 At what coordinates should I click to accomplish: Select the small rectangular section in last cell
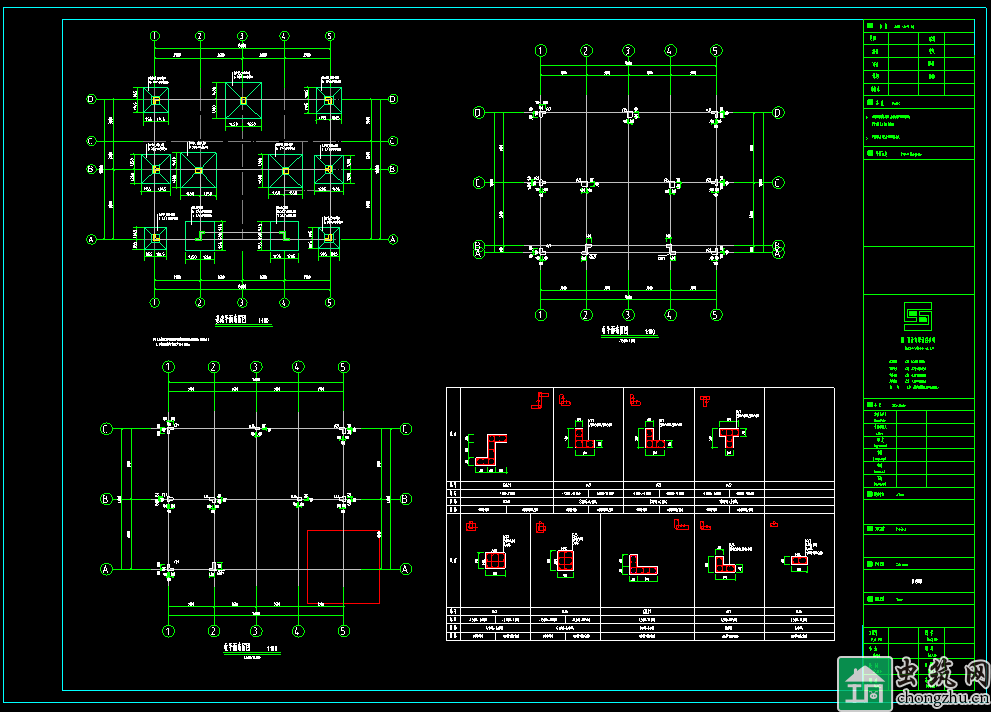(799, 560)
